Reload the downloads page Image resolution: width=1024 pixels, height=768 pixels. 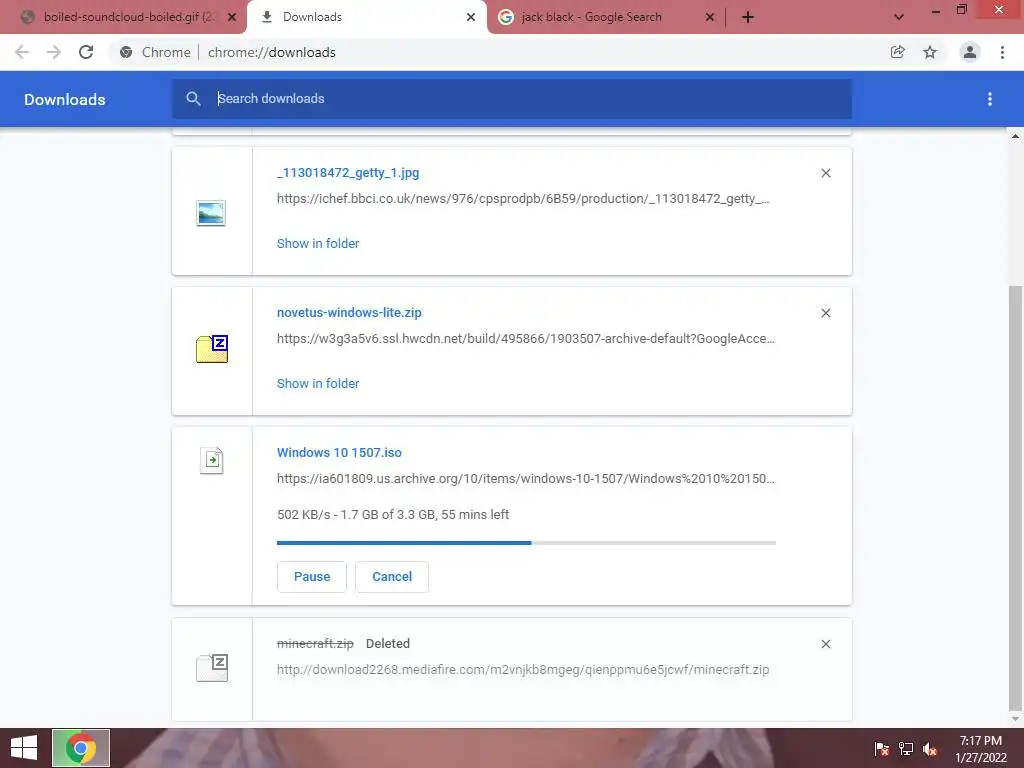pos(86,52)
